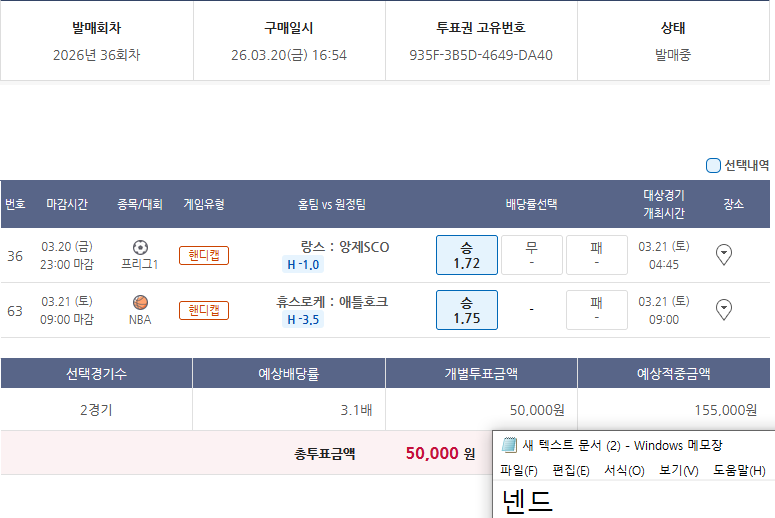
Task: Click the 핸디캡 badge for match 36
Action: (x=204, y=256)
